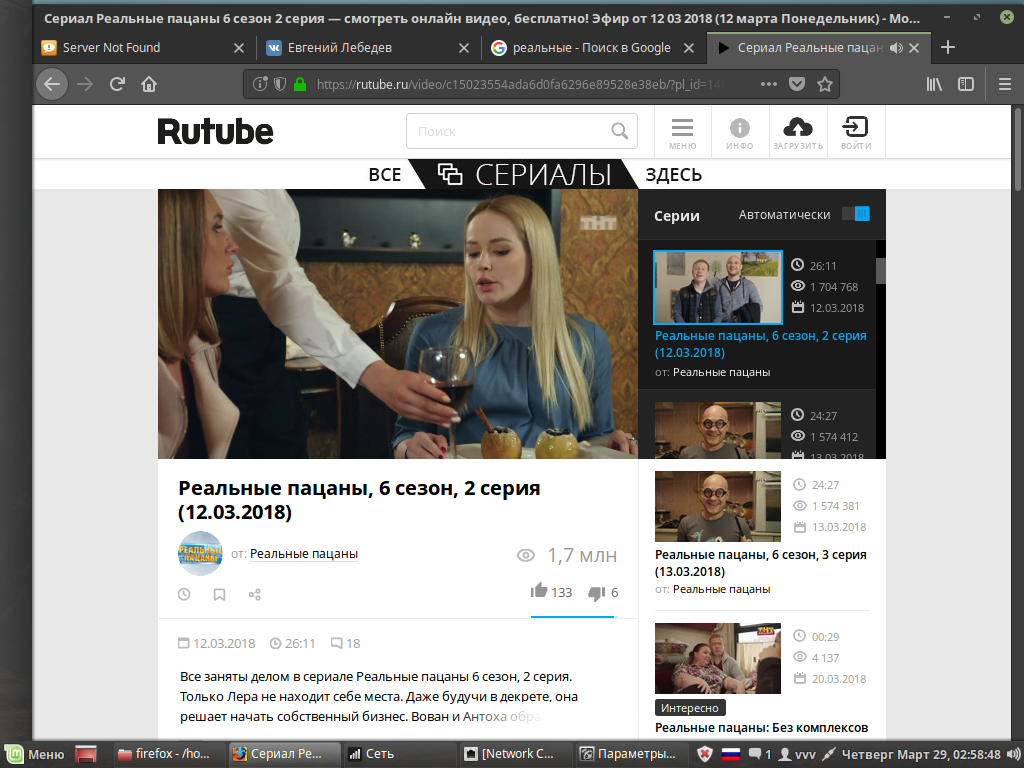Open tracking protection shield in address bar
The image size is (1024, 768).
point(280,84)
